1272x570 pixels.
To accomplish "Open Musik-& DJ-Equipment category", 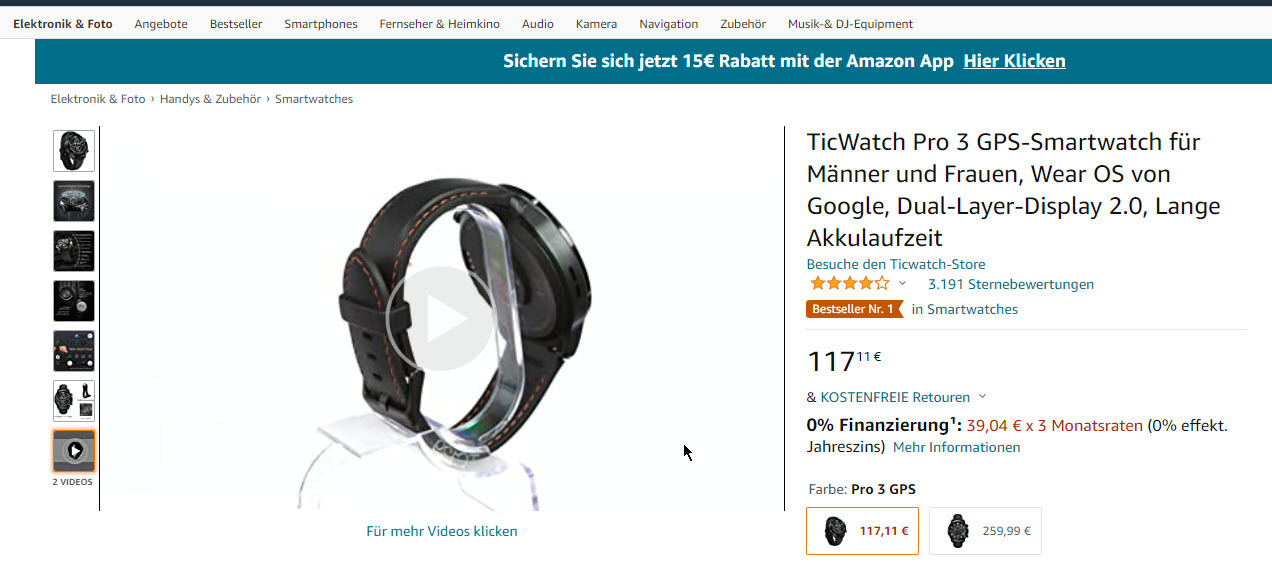I will point(850,24).
